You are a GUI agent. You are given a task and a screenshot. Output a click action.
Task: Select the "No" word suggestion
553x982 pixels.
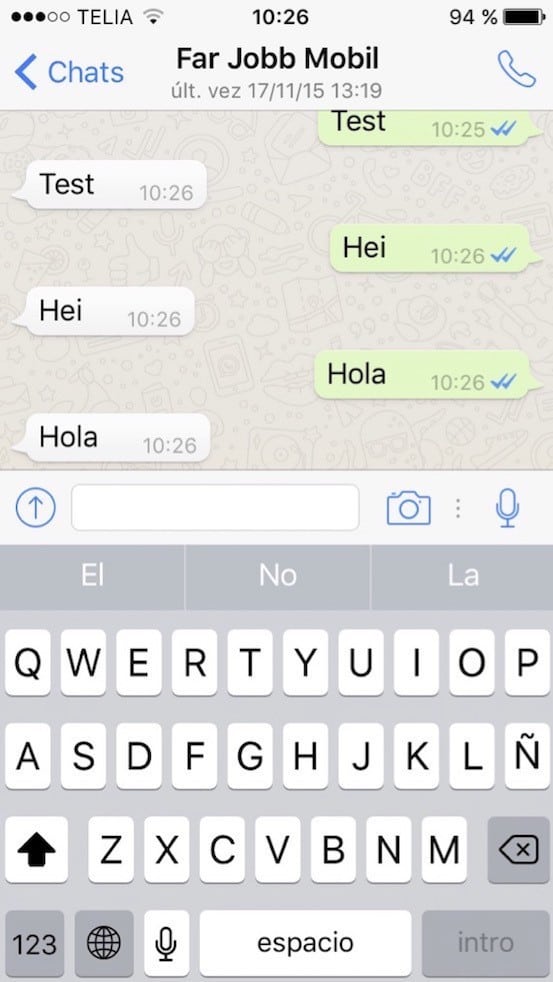click(277, 576)
